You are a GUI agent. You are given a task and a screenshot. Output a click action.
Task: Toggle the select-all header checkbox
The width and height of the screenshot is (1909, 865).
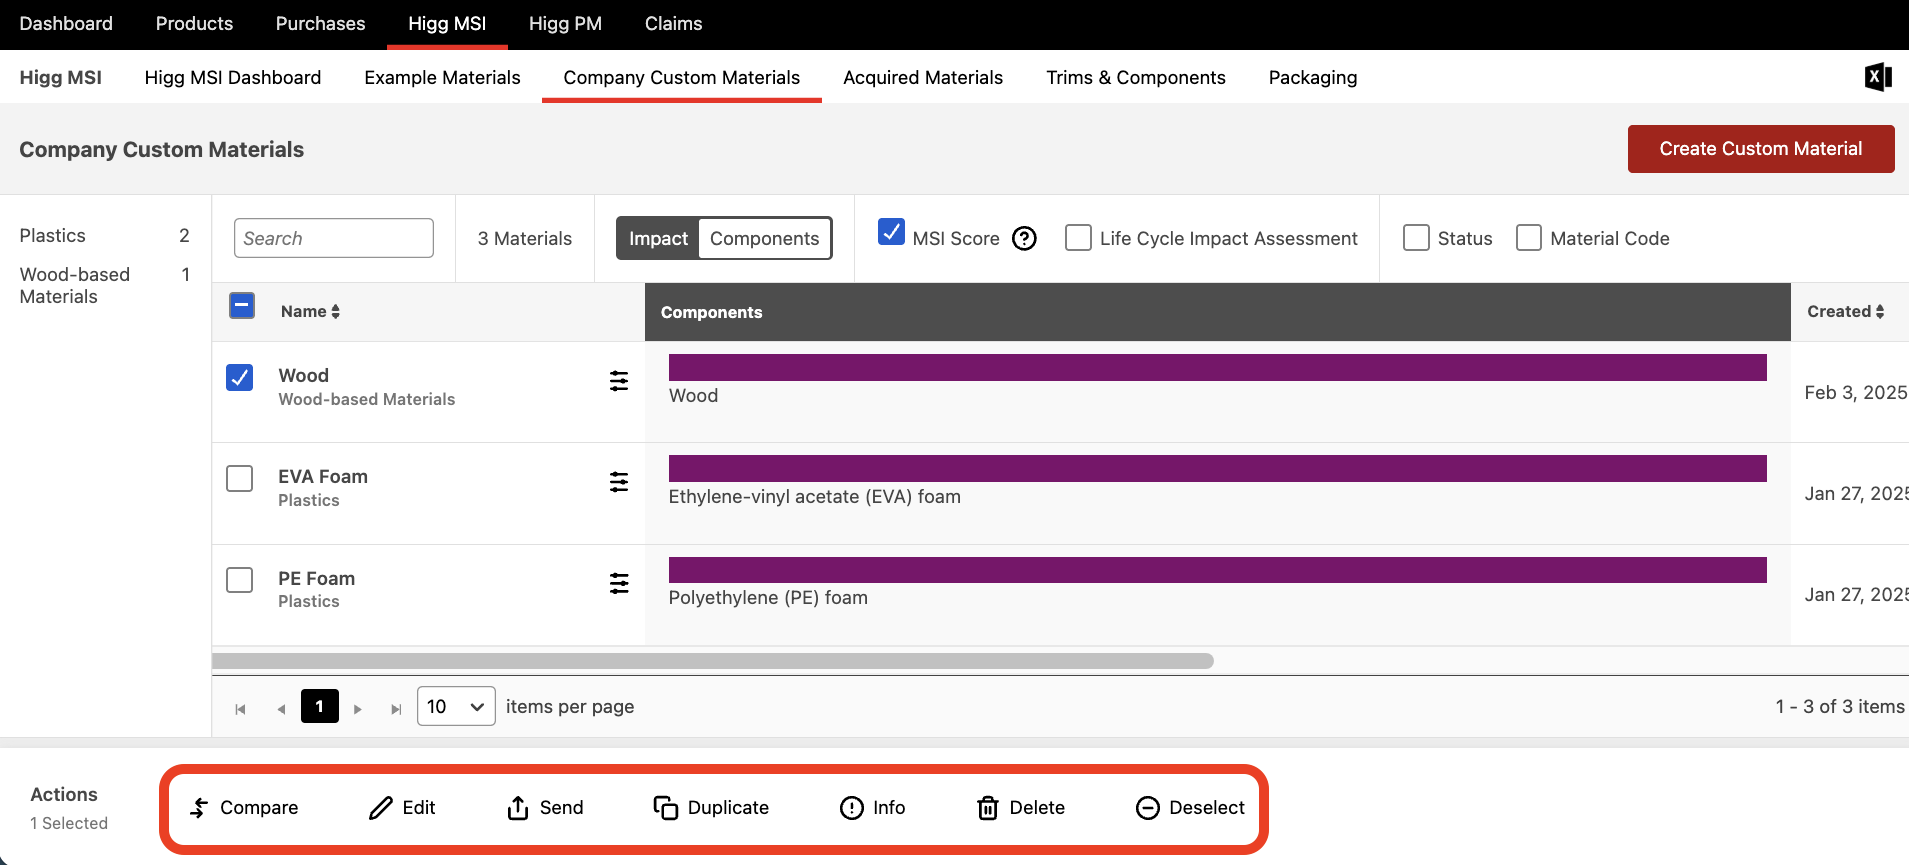coord(242,306)
